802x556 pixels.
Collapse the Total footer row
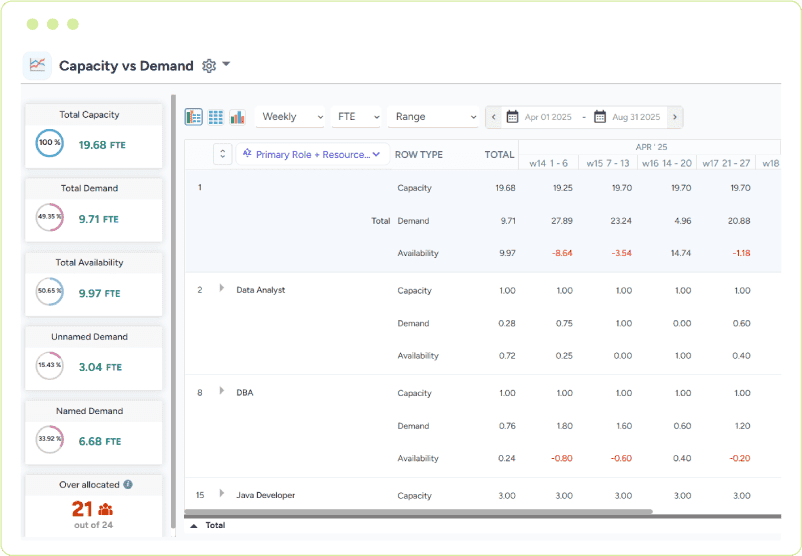pos(194,526)
